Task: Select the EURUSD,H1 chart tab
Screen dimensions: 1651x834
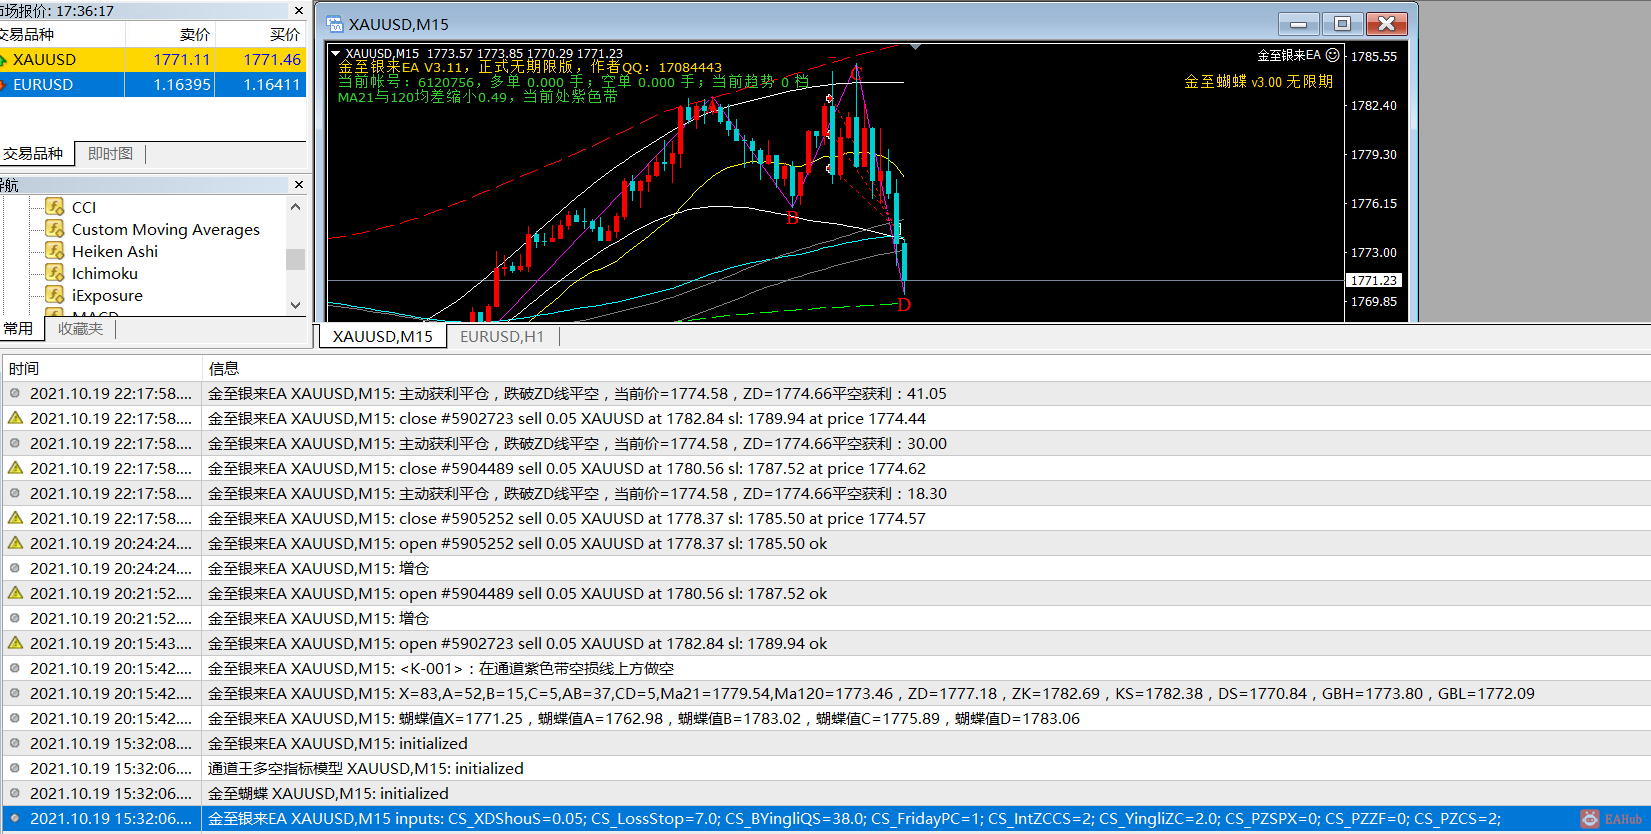Action: (502, 337)
